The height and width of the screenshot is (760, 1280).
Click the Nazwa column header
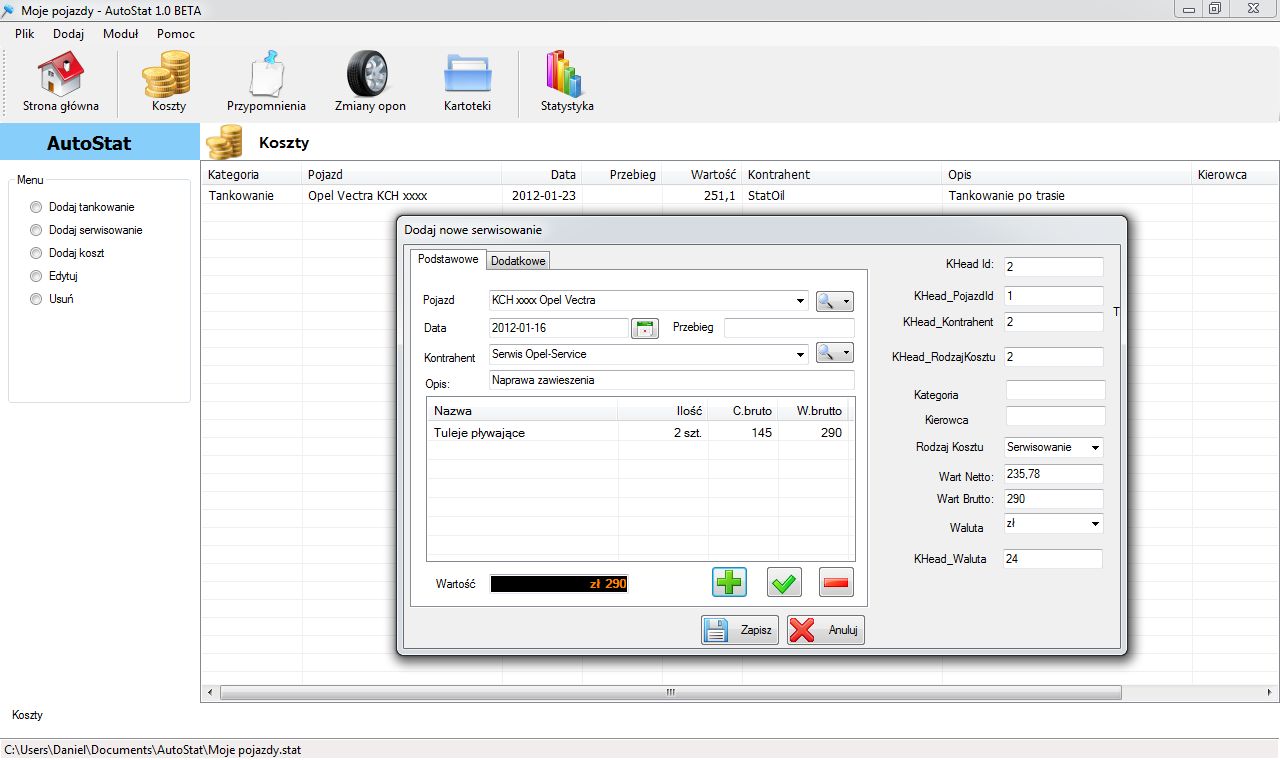click(522, 411)
